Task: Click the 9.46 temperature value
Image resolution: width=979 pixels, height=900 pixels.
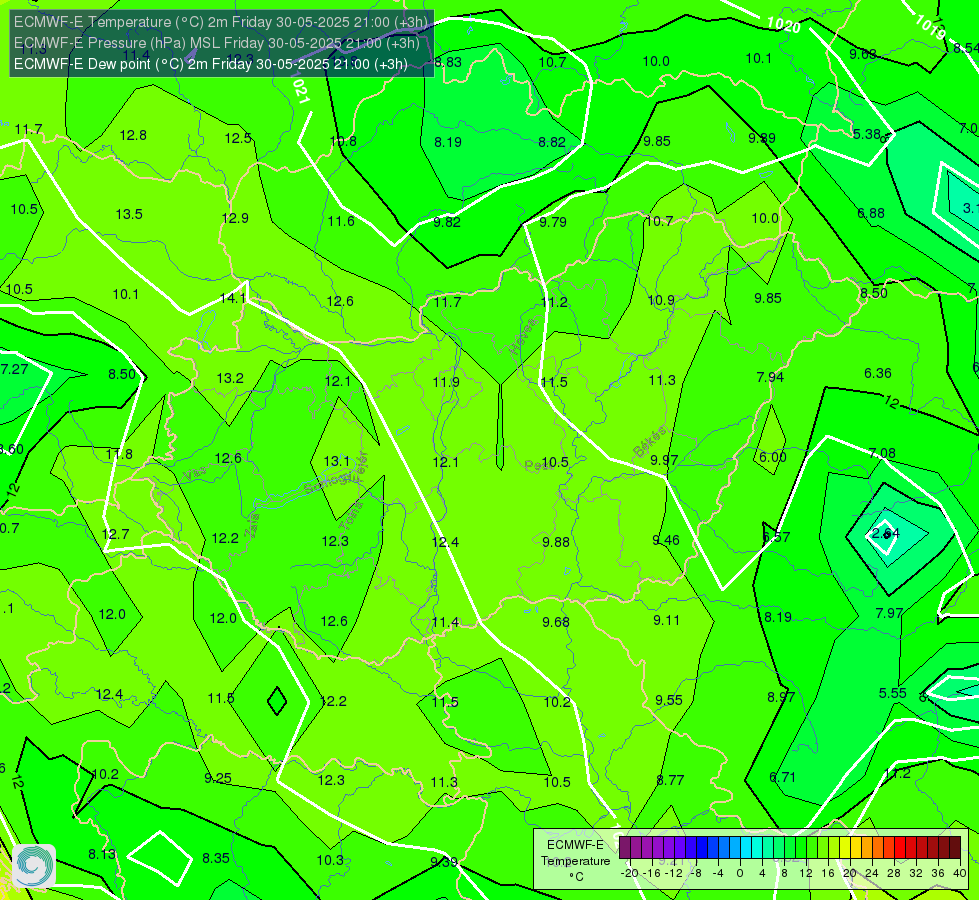Action: tap(666, 540)
